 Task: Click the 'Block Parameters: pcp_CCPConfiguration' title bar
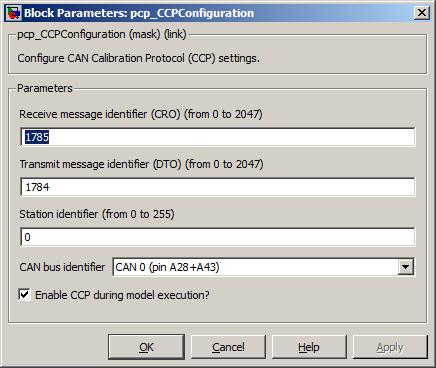139,13
